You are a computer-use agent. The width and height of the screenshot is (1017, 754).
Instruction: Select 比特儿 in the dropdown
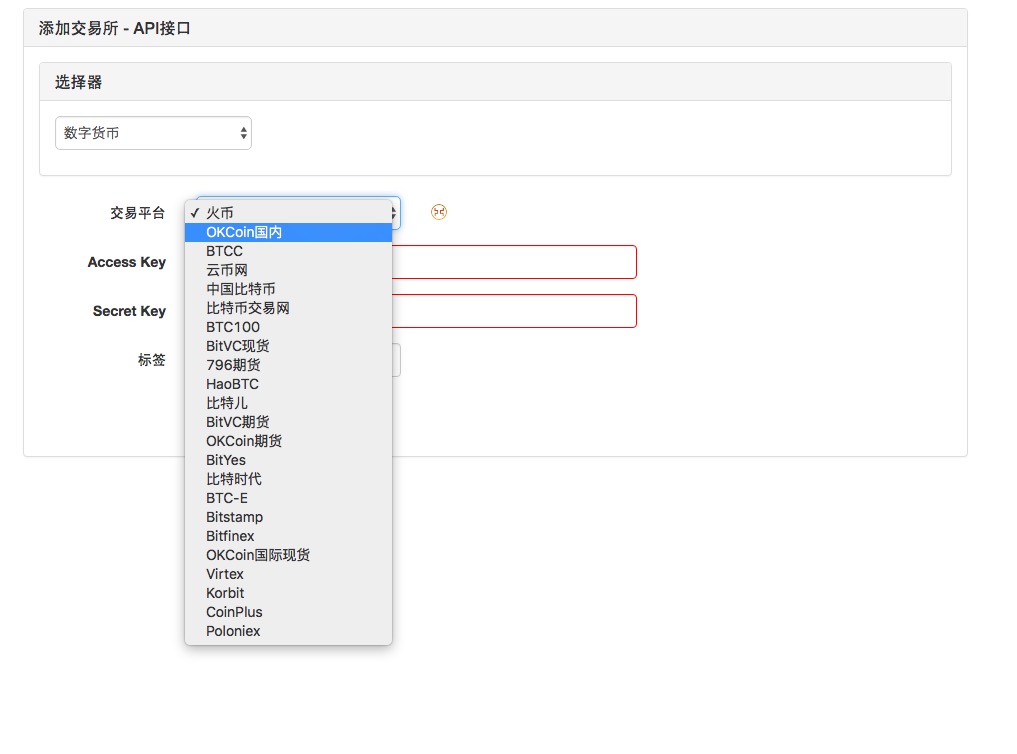[x=289, y=403]
